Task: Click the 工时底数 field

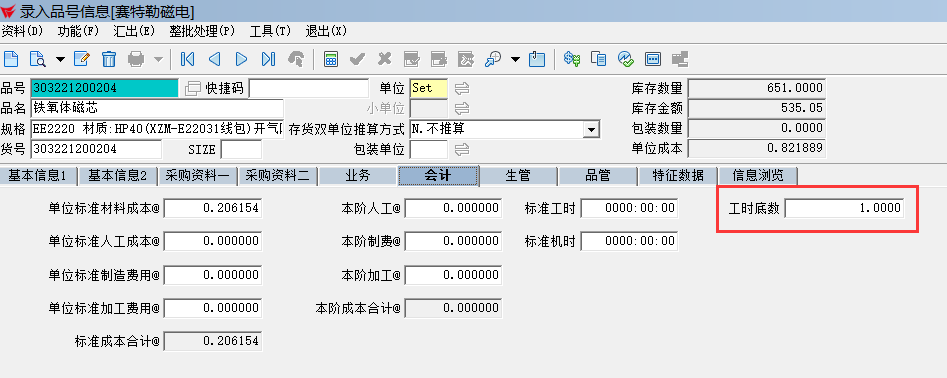Action: click(x=844, y=208)
